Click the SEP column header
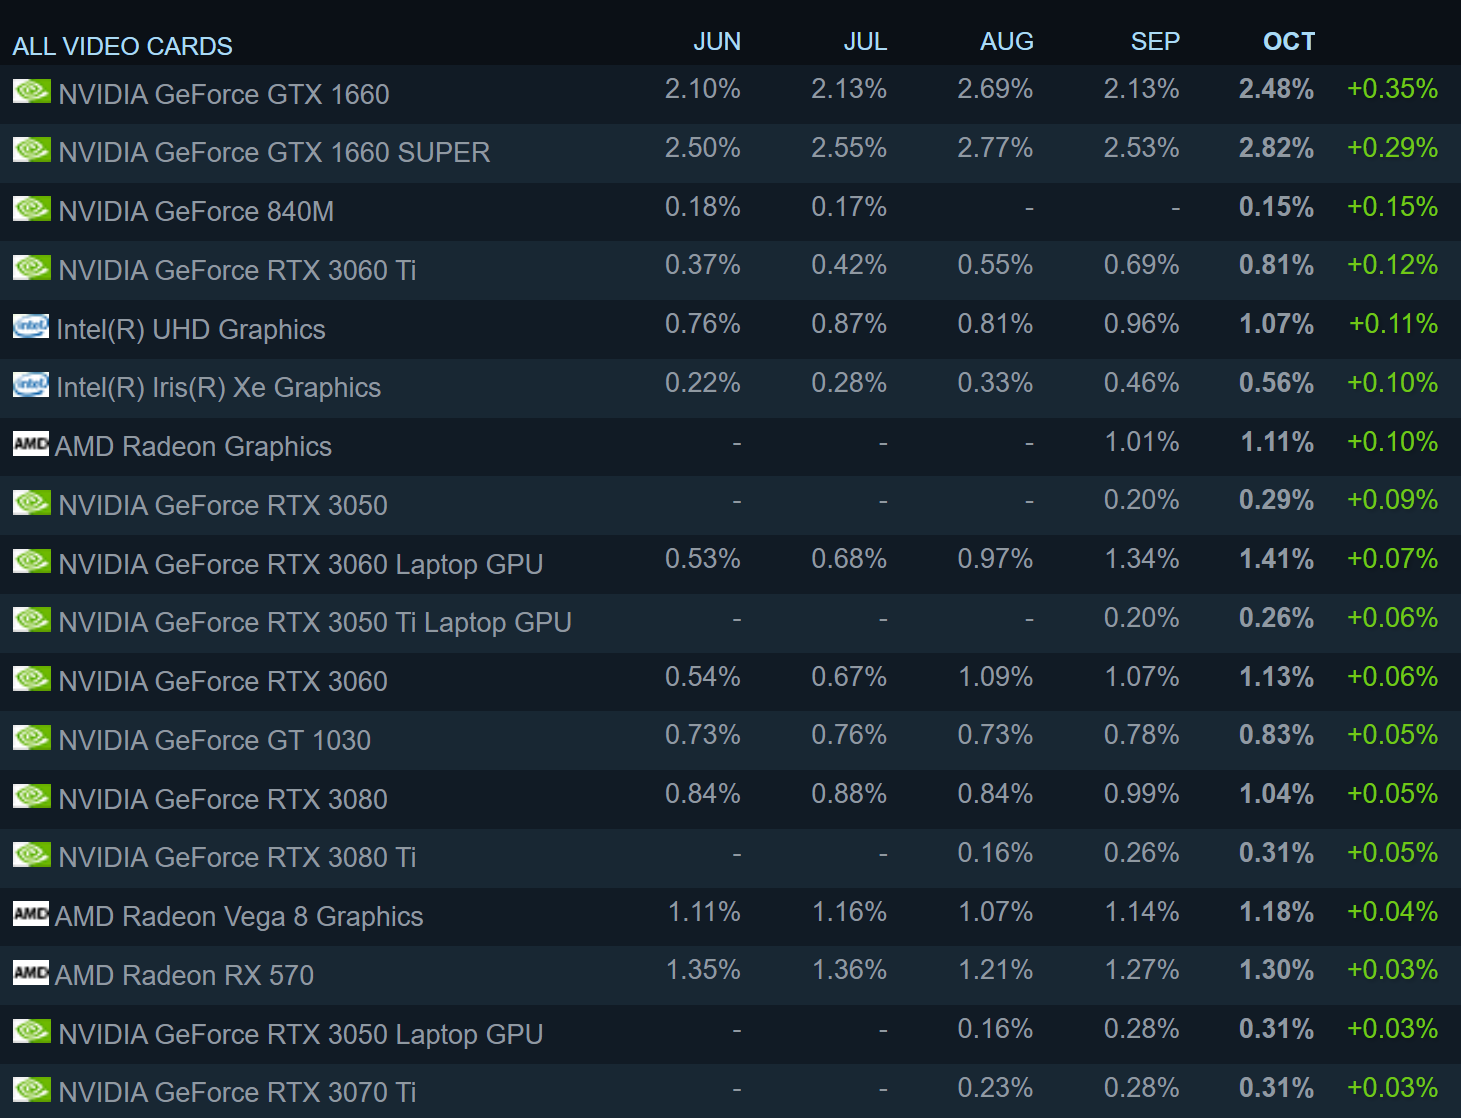The image size is (1461, 1118). click(1155, 41)
